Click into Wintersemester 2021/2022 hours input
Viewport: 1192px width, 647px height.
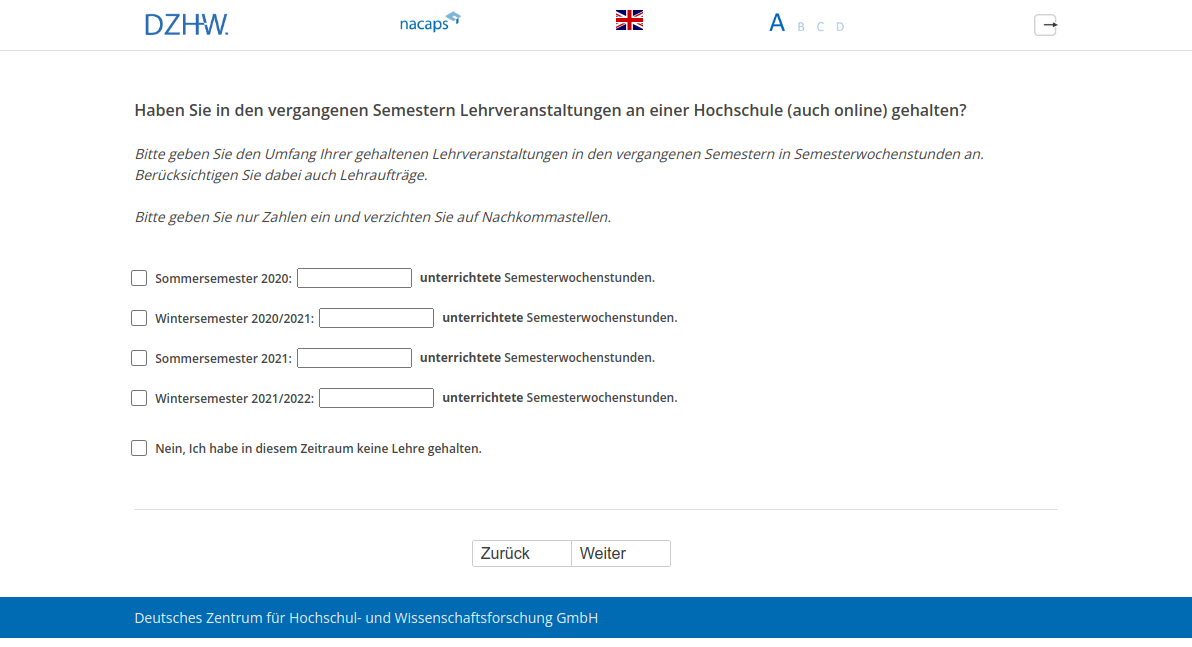pyautogui.click(x=376, y=398)
